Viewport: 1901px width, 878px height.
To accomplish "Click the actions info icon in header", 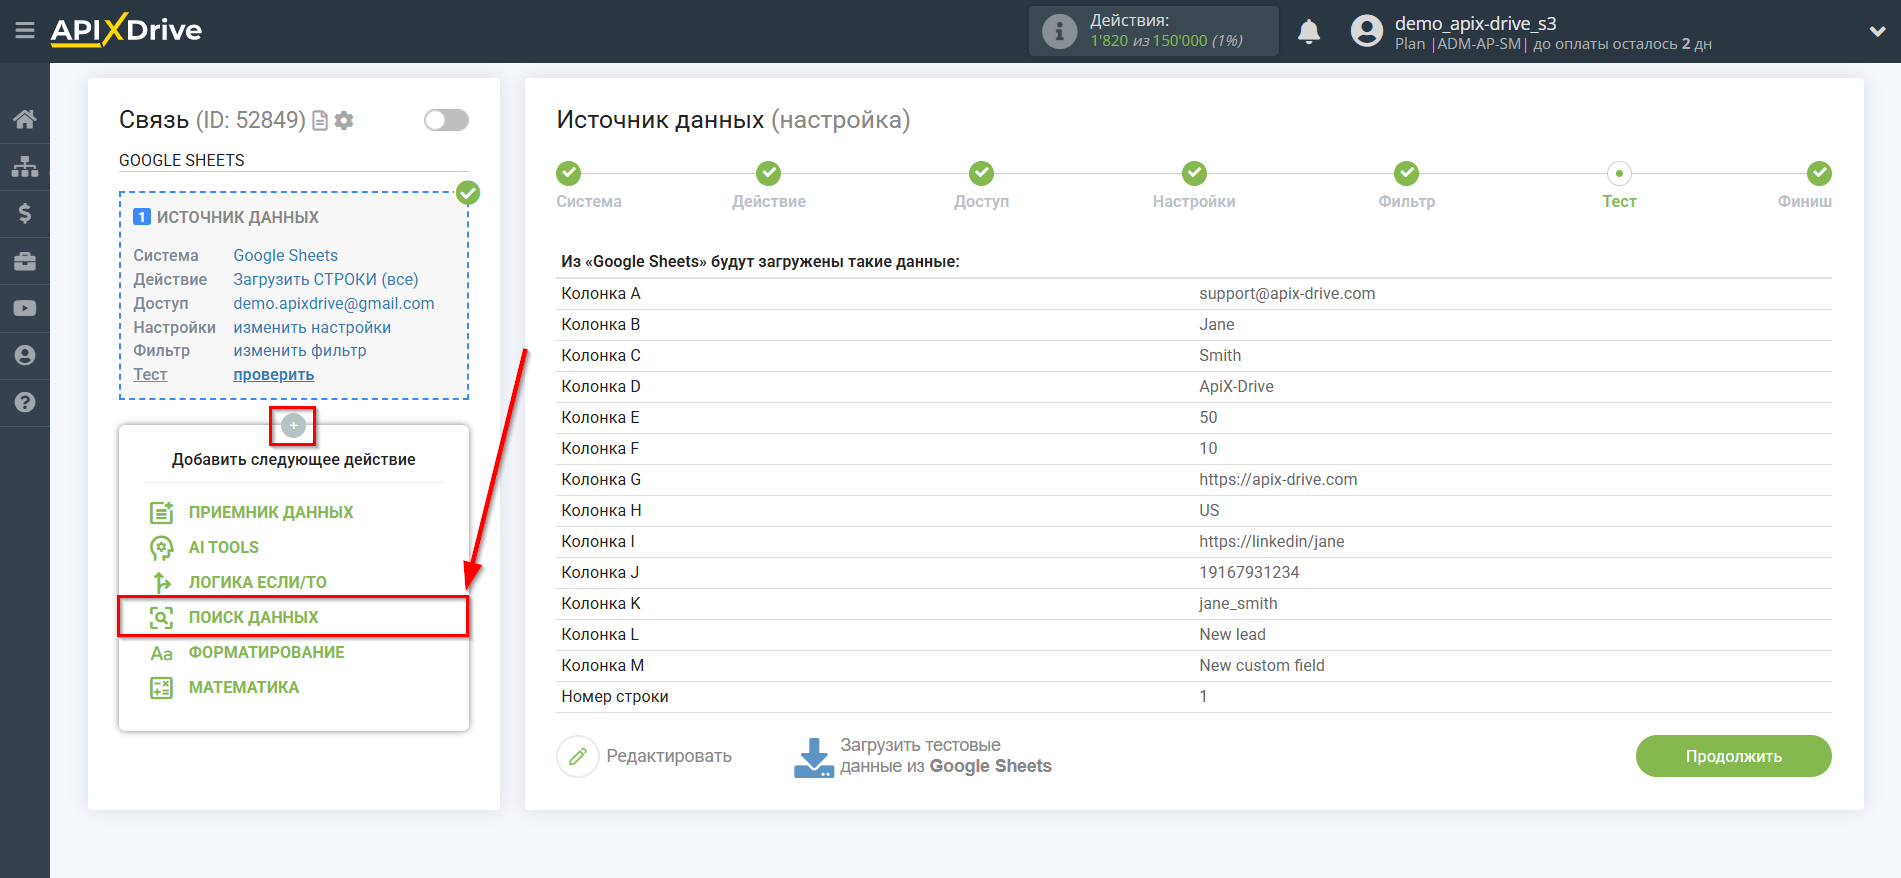I will [1059, 31].
